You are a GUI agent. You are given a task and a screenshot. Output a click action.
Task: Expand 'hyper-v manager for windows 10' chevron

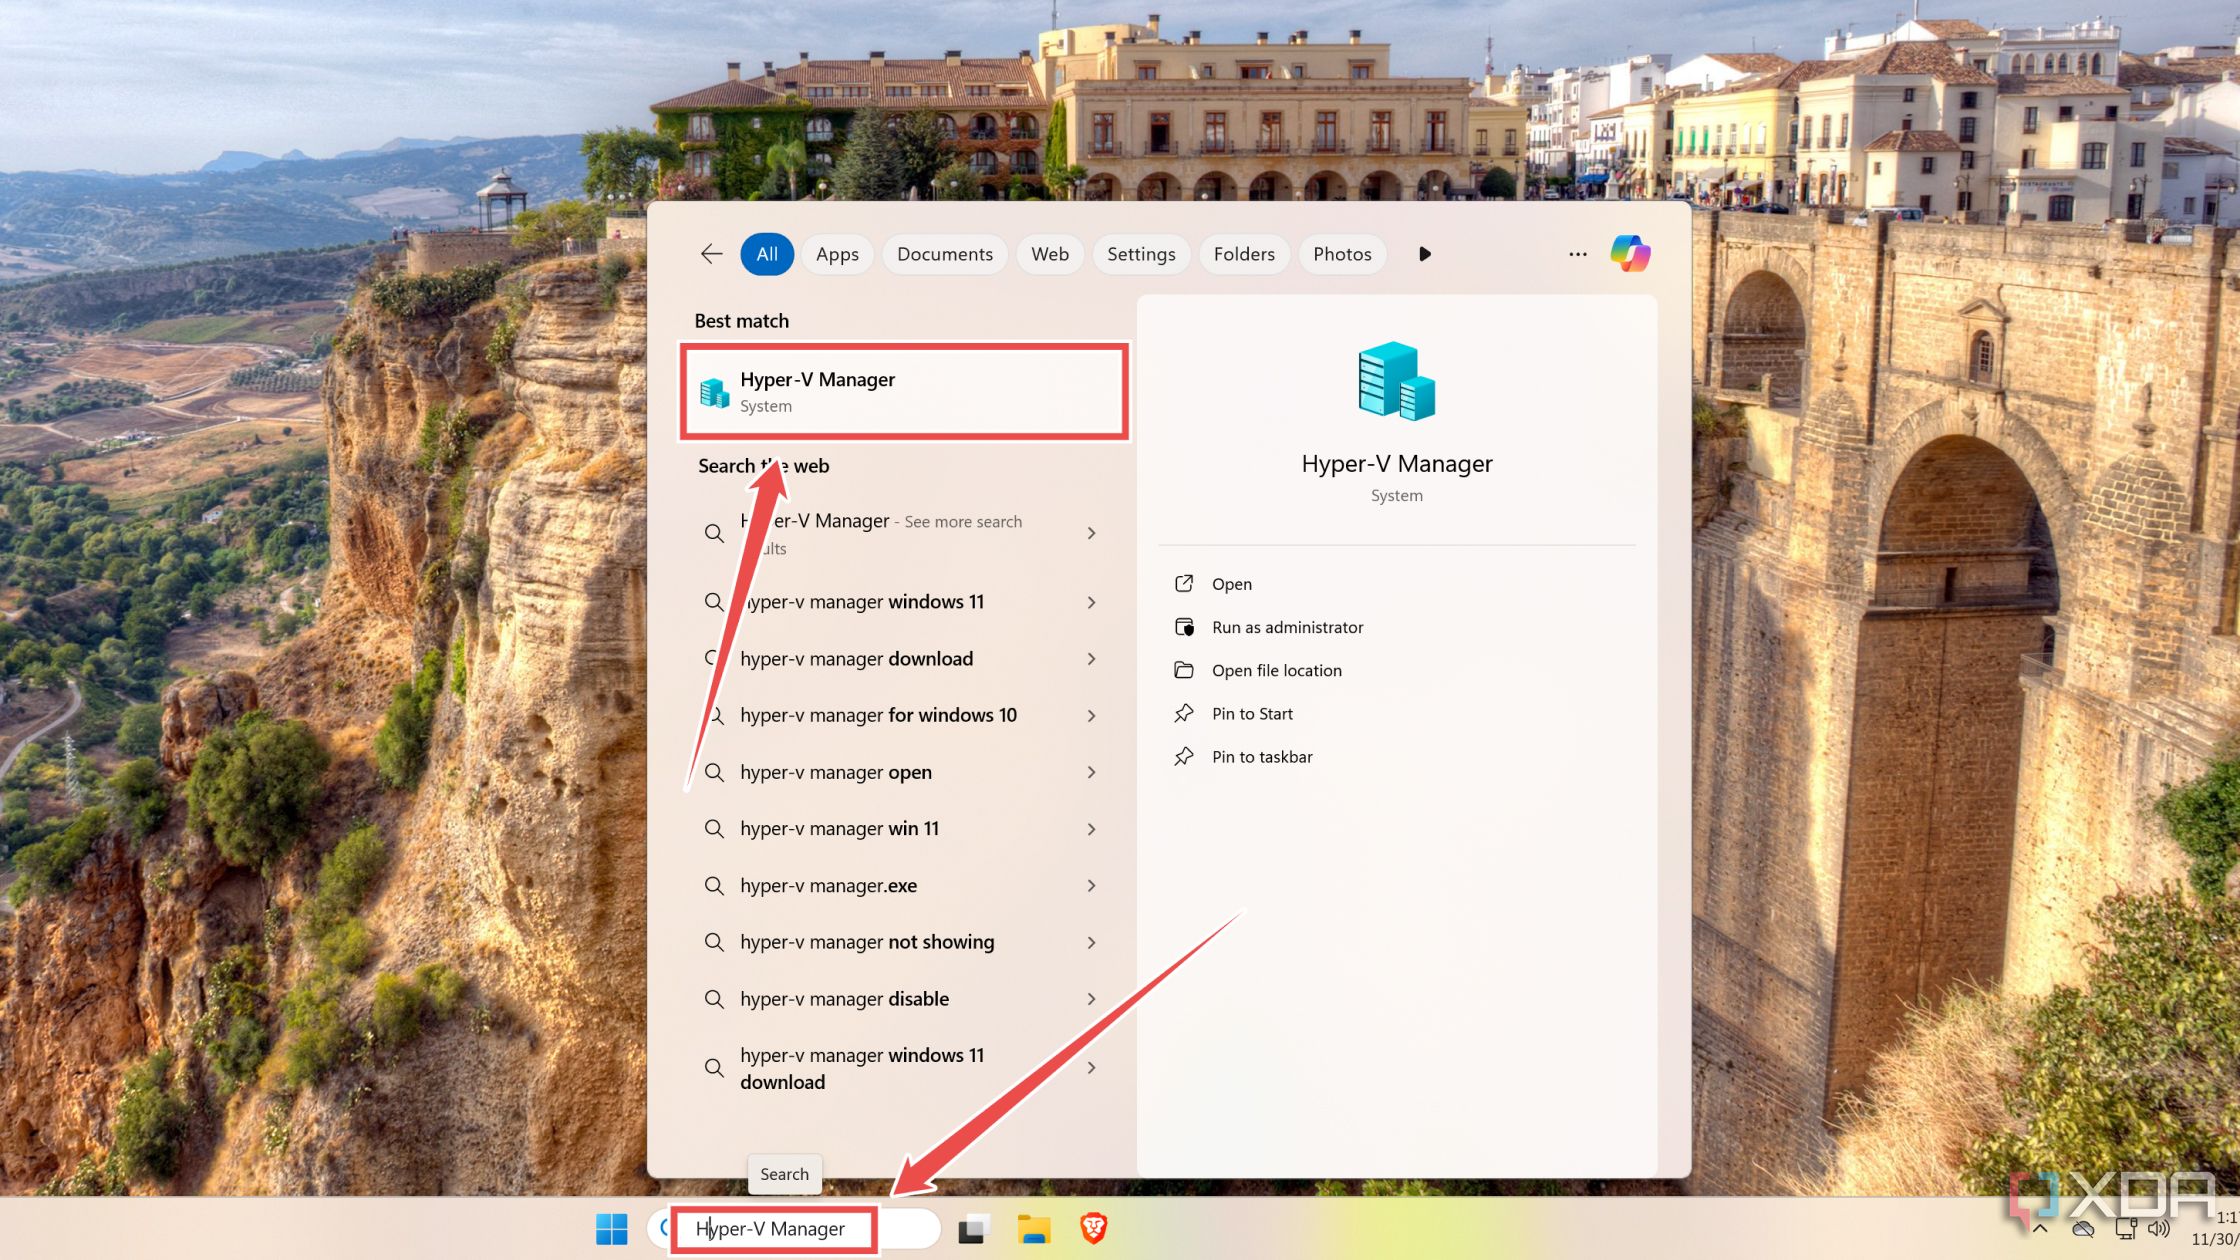tap(1091, 716)
